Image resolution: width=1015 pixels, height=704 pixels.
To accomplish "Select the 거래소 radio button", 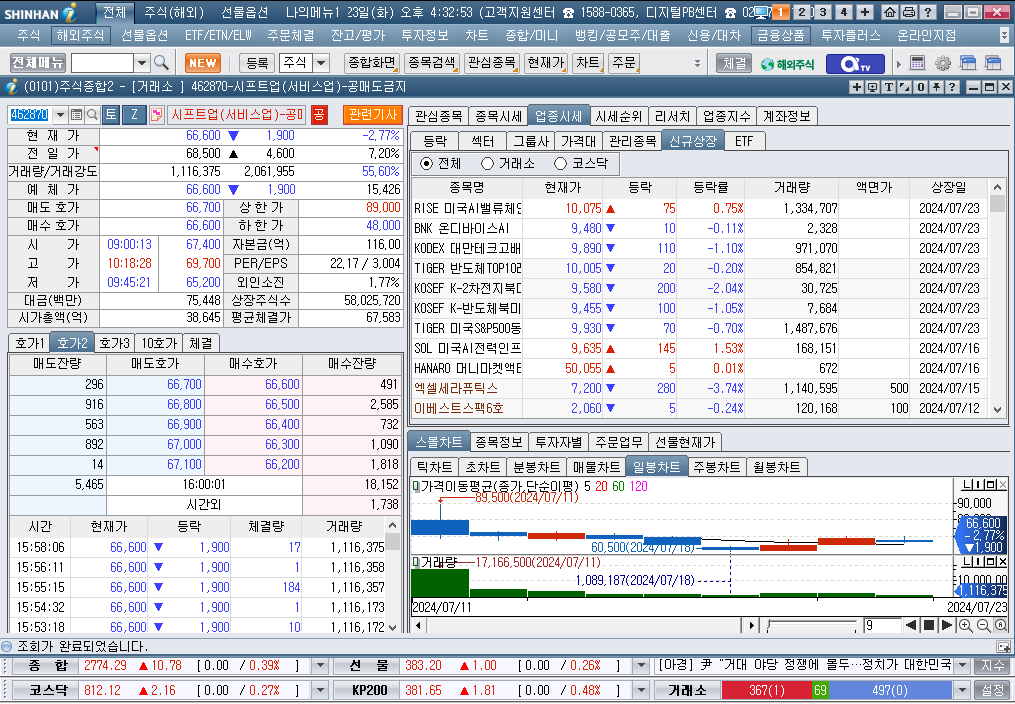I will point(487,164).
